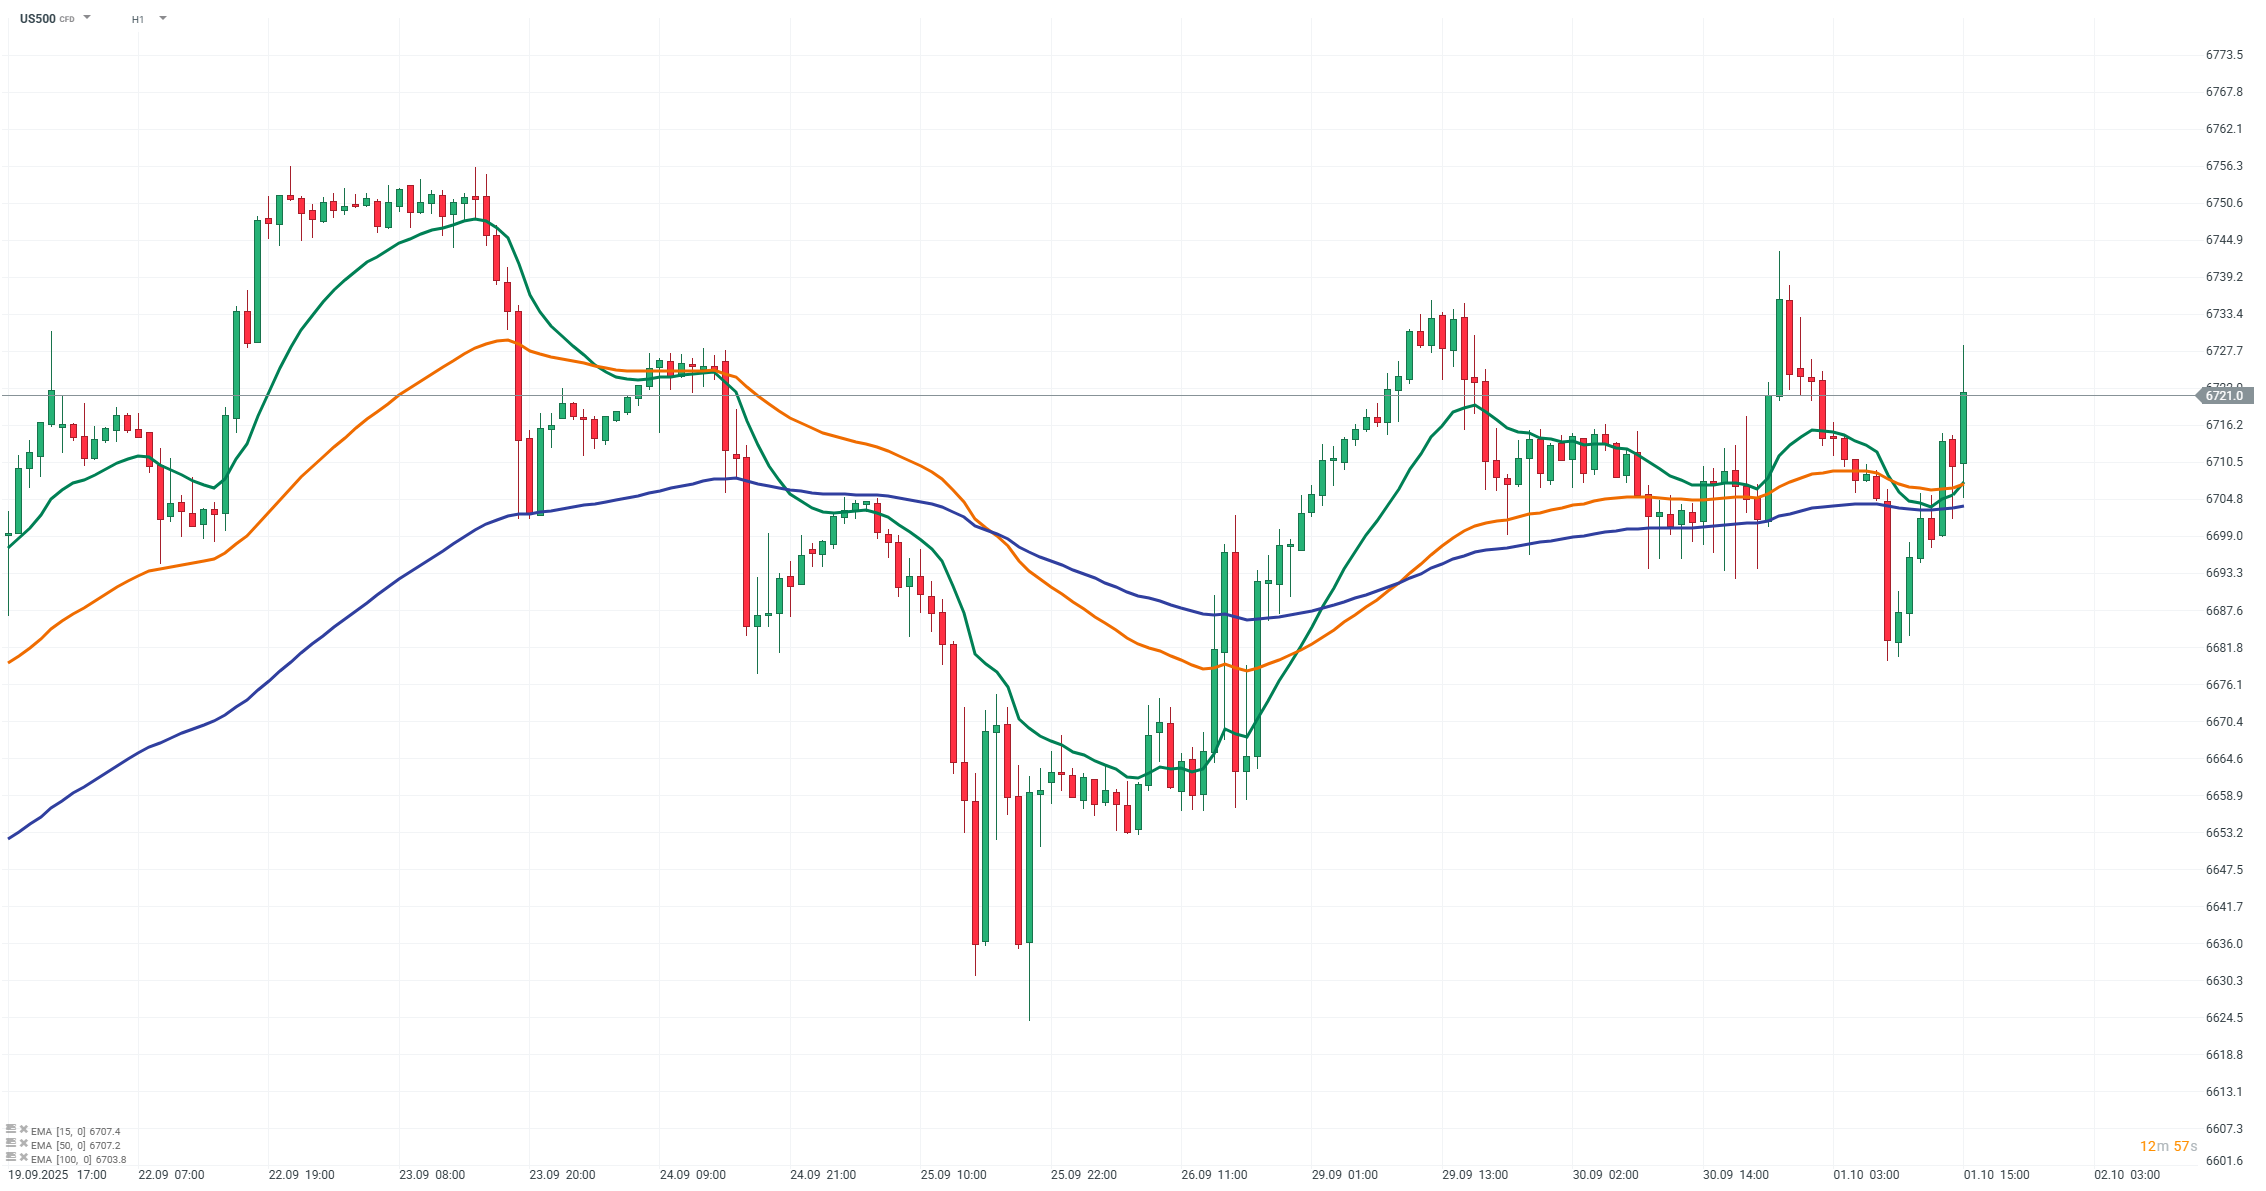Viewport: 2266px width, 1191px height.
Task: Open settings for the EMA 100 indicator
Action: click(x=11, y=1157)
